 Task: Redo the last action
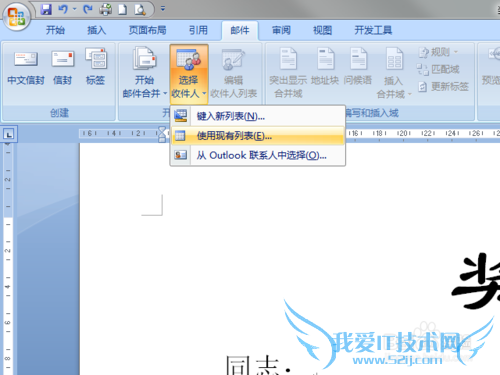click(88, 9)
